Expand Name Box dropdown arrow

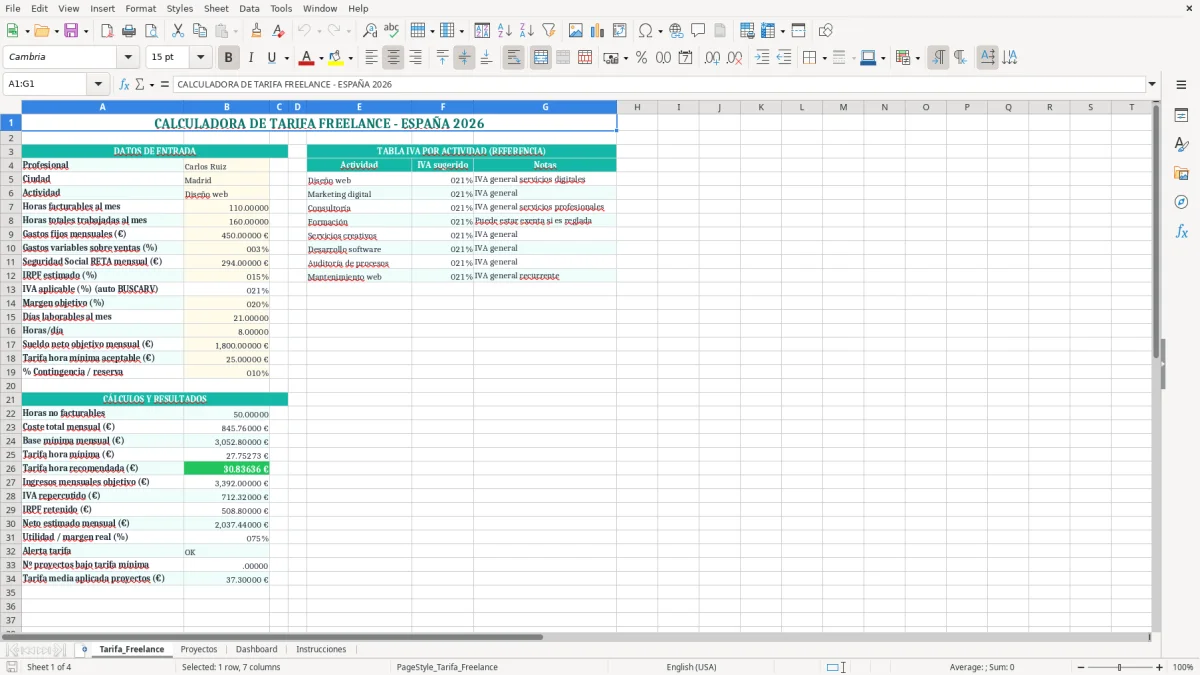98,84
